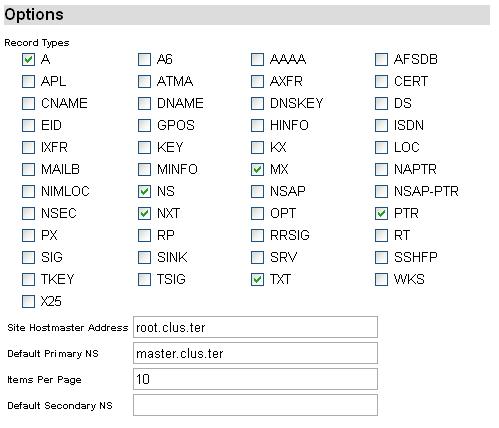Deselect the TXT record type checkbox
This screenshot has width=499, height=428.
[x=257, y=280]
